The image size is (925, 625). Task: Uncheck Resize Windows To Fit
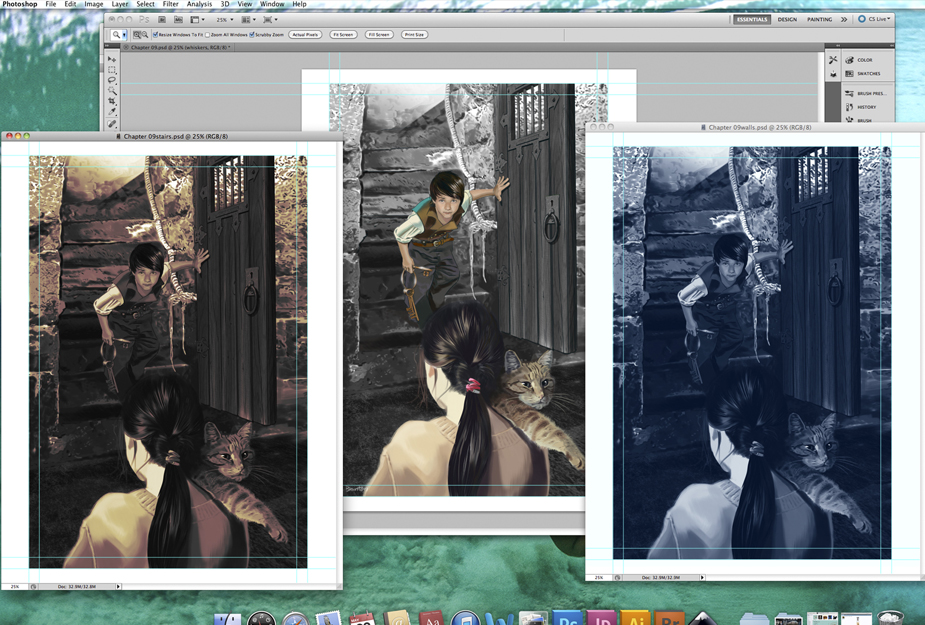(155, 35)
